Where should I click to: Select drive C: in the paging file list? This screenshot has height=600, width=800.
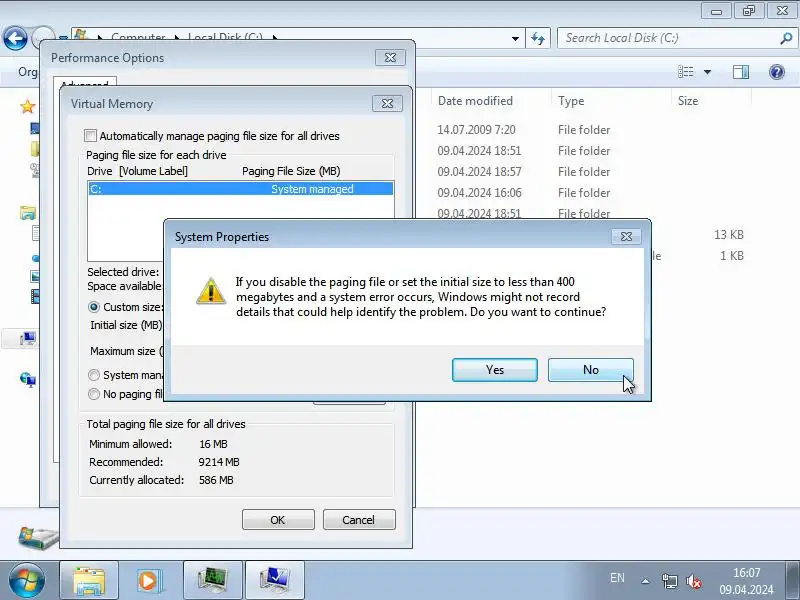click(x=240, y=189)
